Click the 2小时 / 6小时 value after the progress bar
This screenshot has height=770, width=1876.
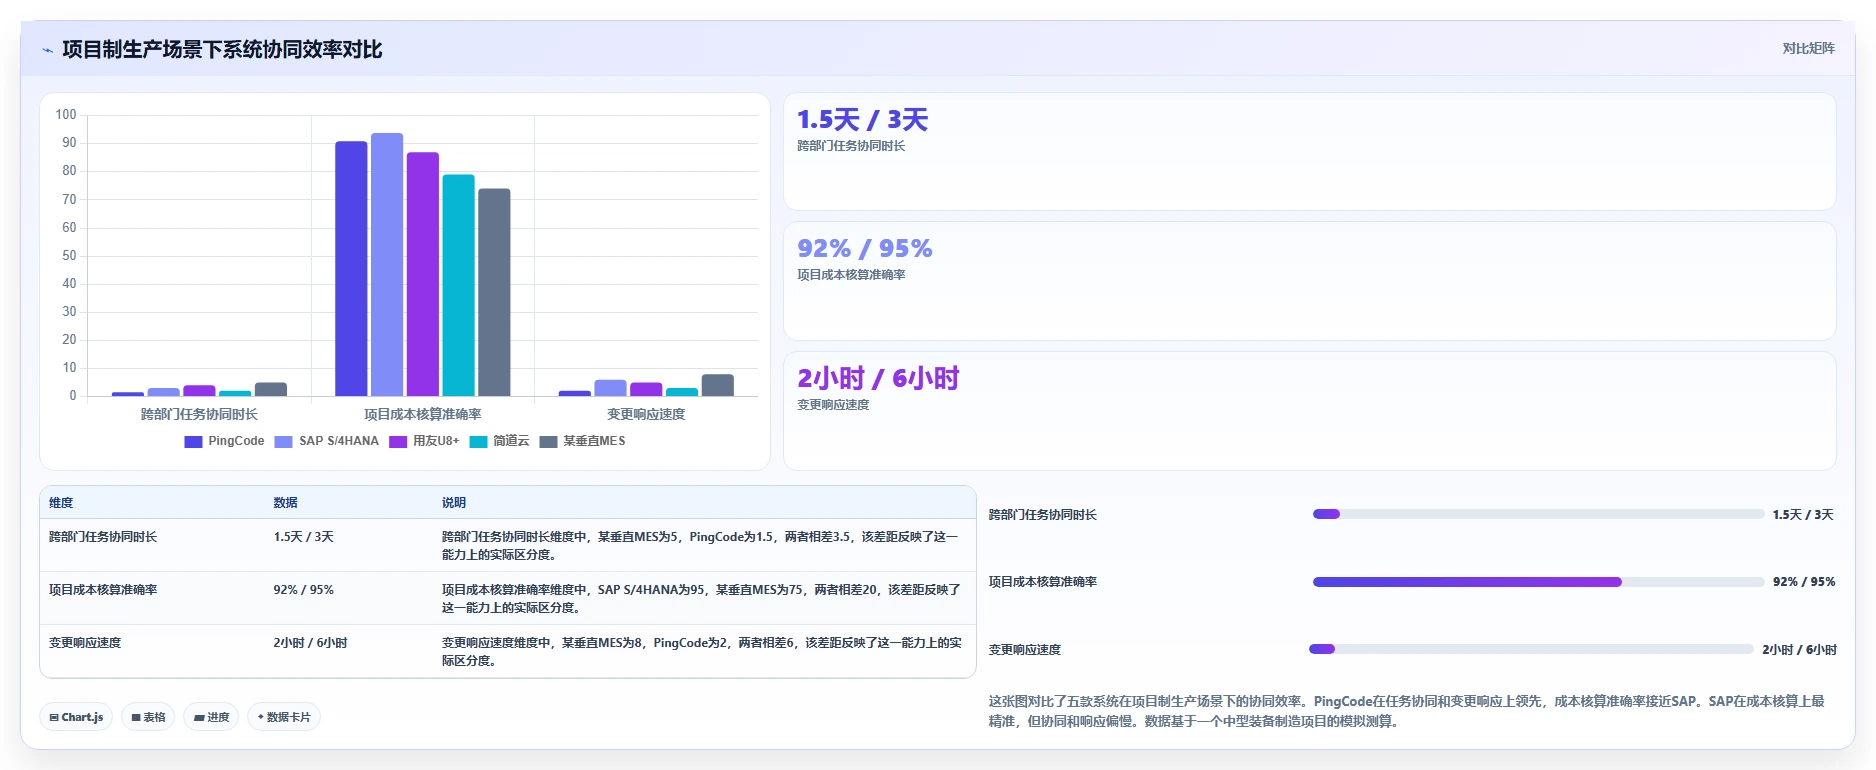(x=1799, y=650)
